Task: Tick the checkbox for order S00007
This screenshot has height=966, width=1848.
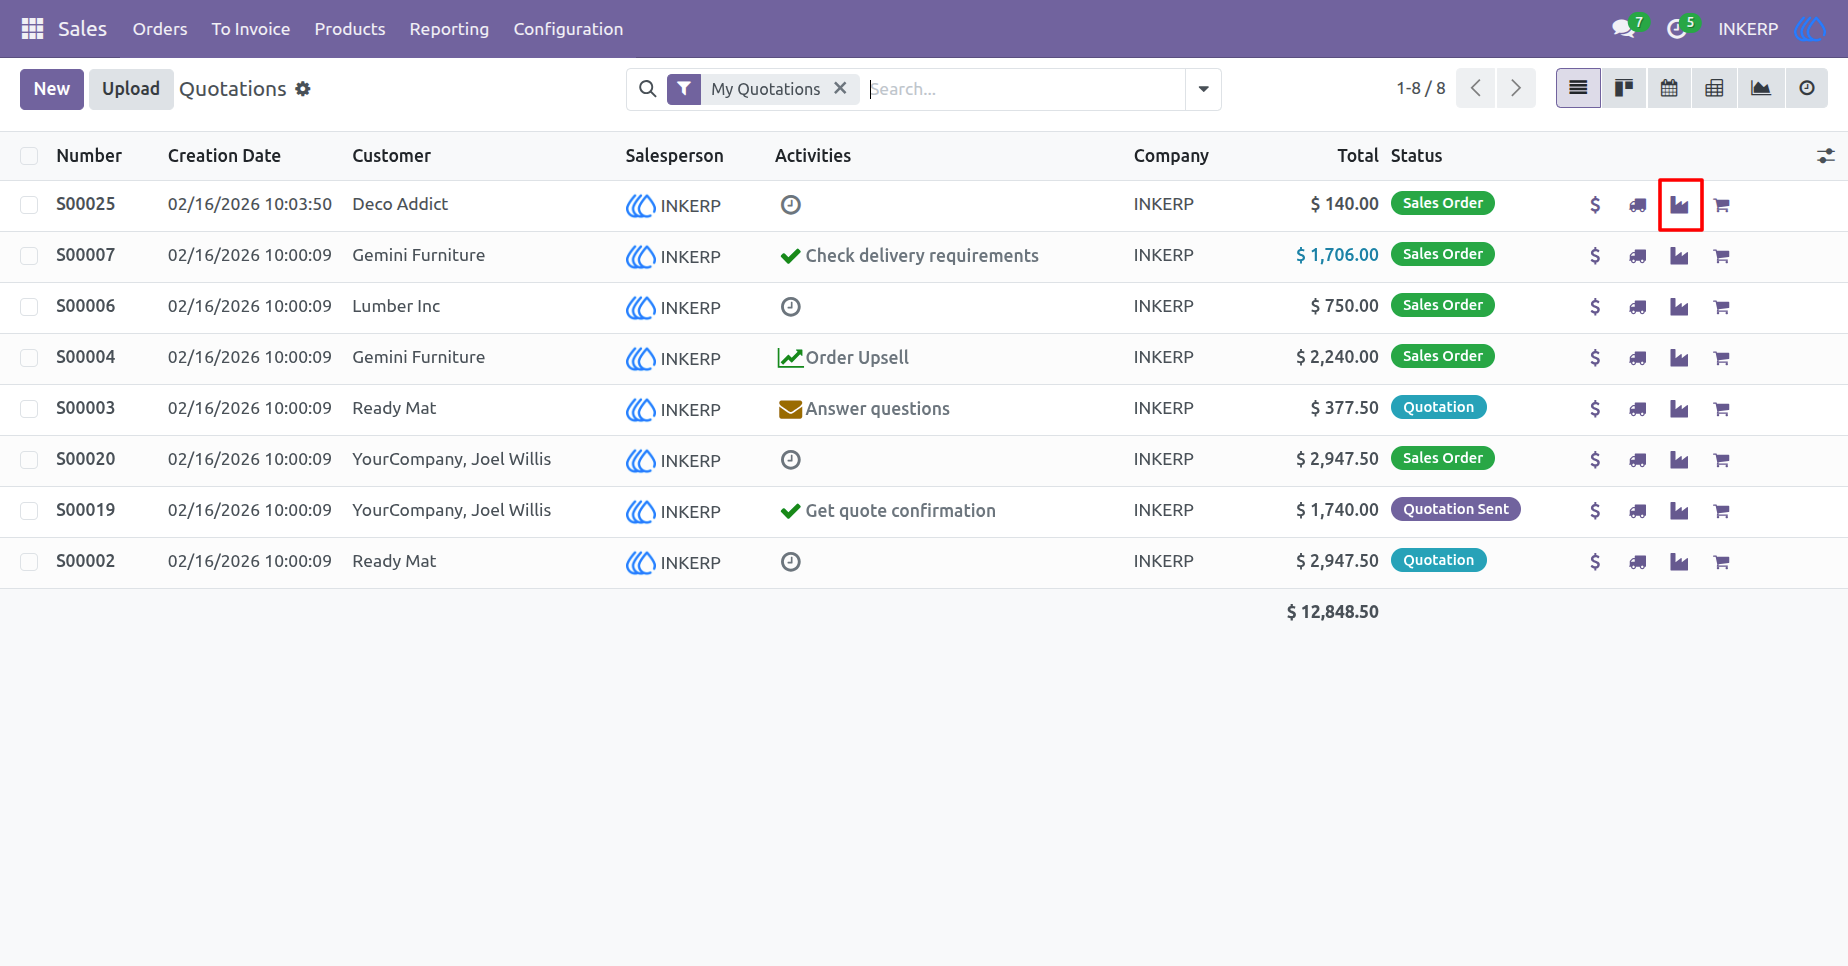Action: 29,256
